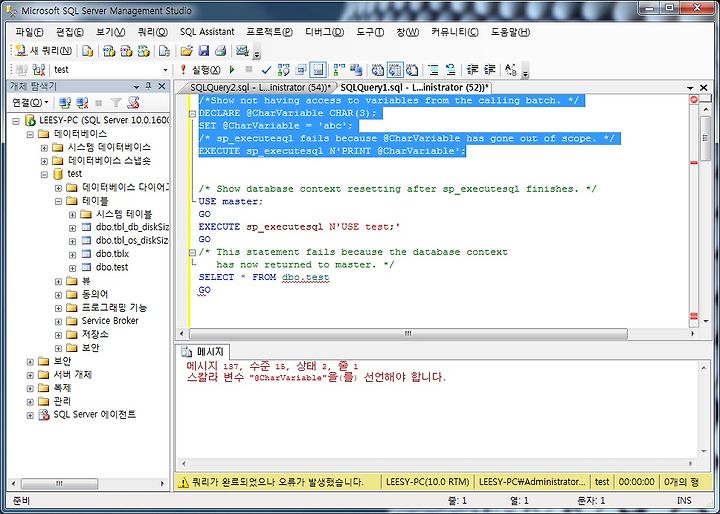
Task: Select the Results to Text icon
Action: pos(377,70)
